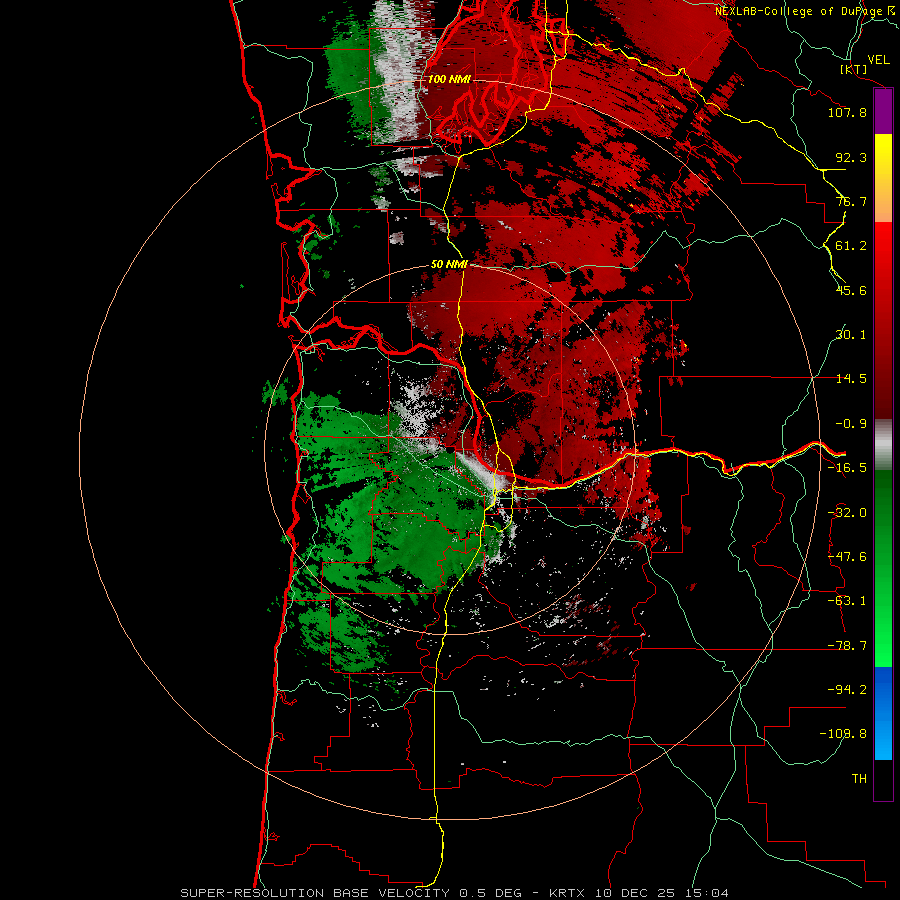Select the -0.9 legend value
900x900 pixels.
tap(851, 424)
